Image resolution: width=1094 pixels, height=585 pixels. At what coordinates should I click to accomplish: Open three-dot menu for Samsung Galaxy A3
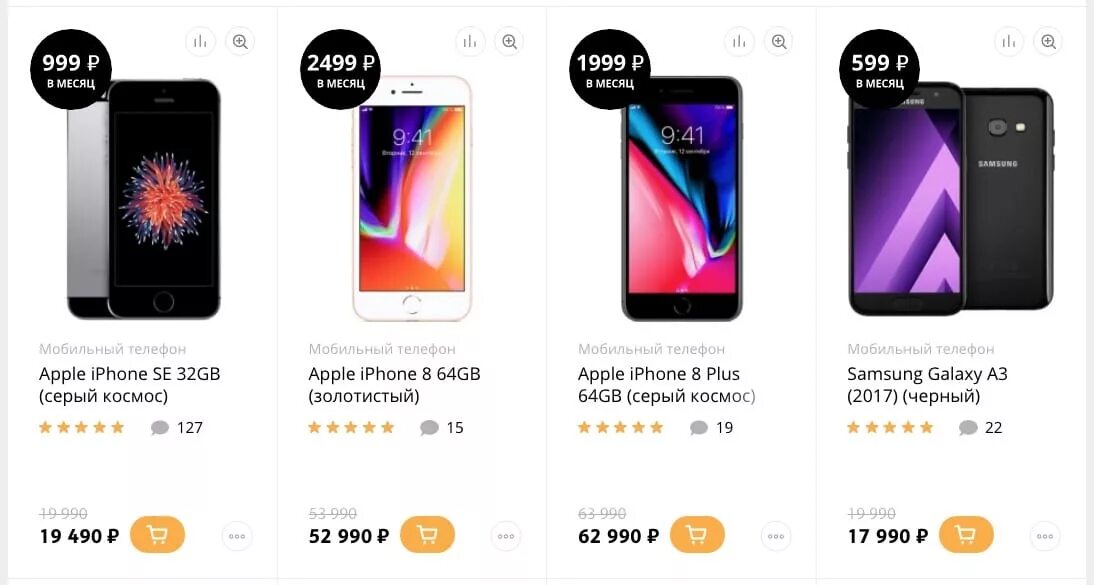pos(1045,536)
